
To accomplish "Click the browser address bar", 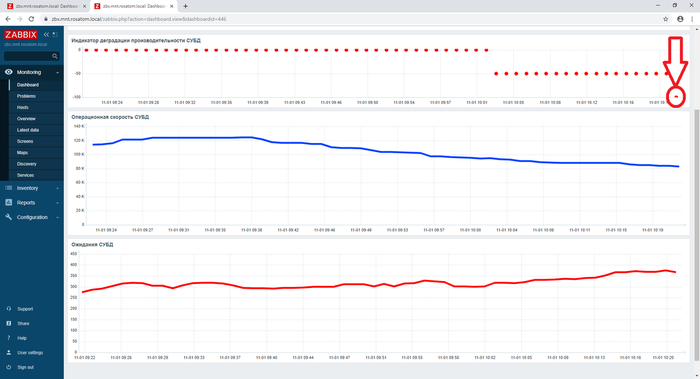I will [x=353, y=19].
